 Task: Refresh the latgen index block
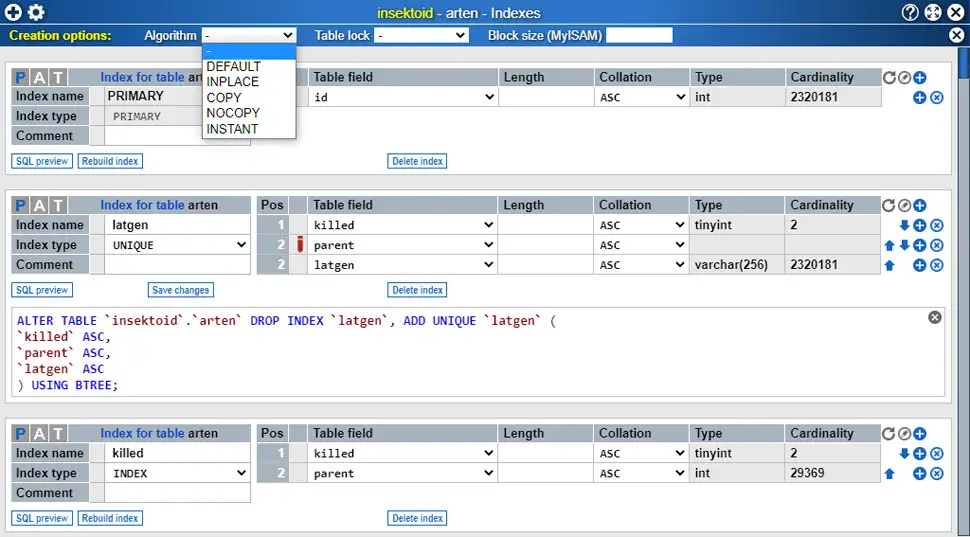coord(889,205)
